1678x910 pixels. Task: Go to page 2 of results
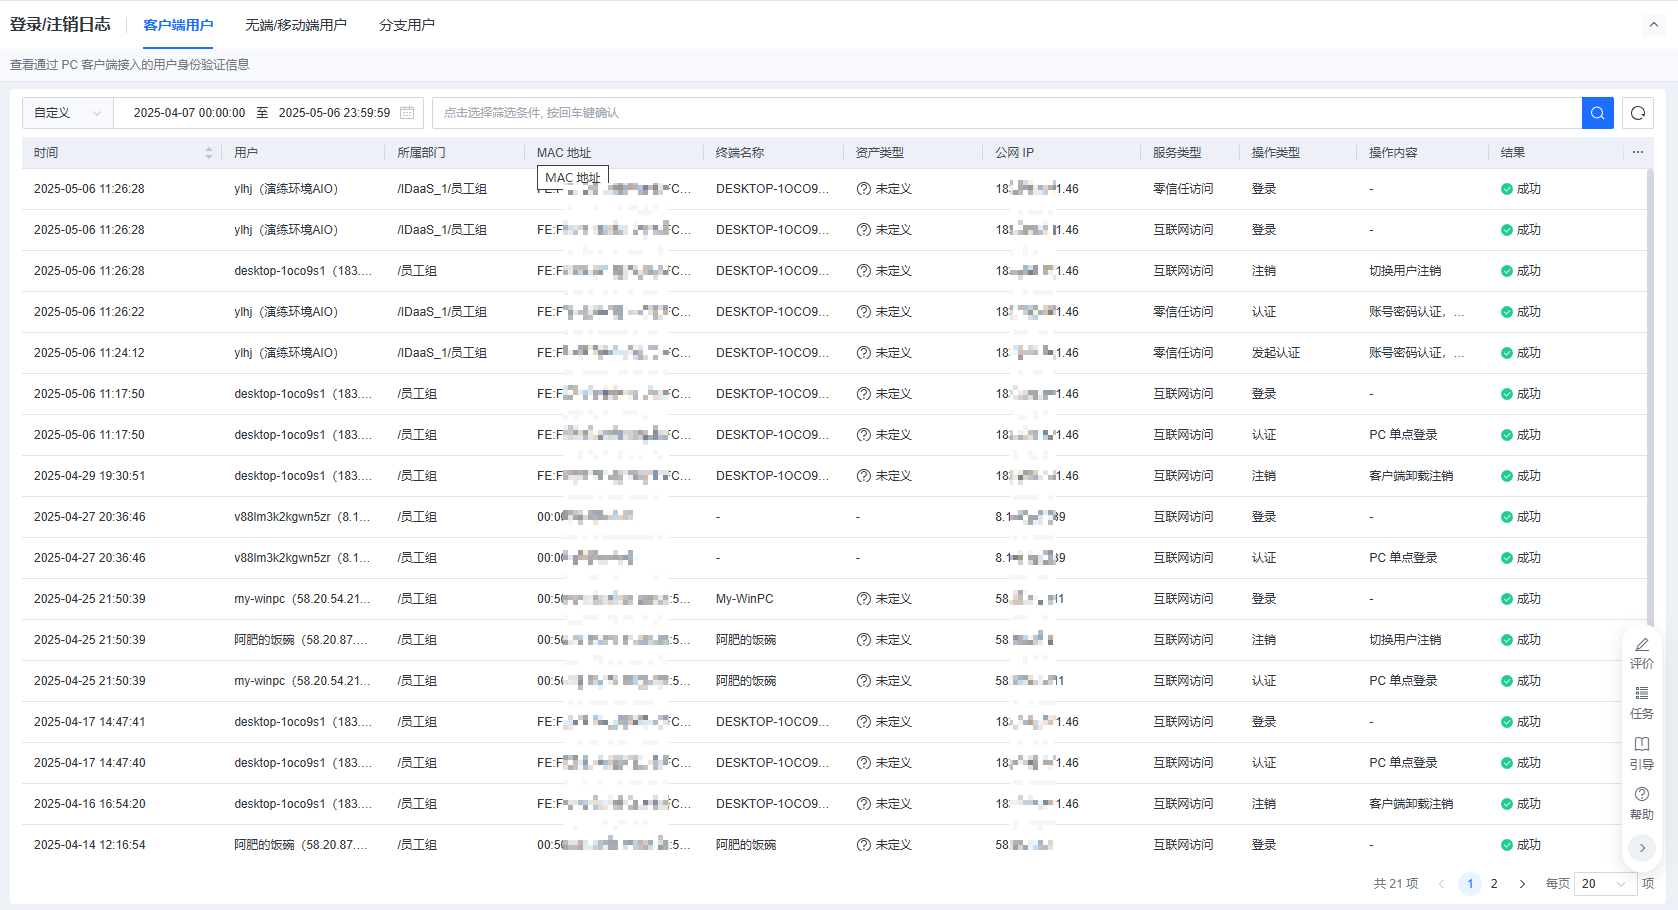tap(1494, 884)
